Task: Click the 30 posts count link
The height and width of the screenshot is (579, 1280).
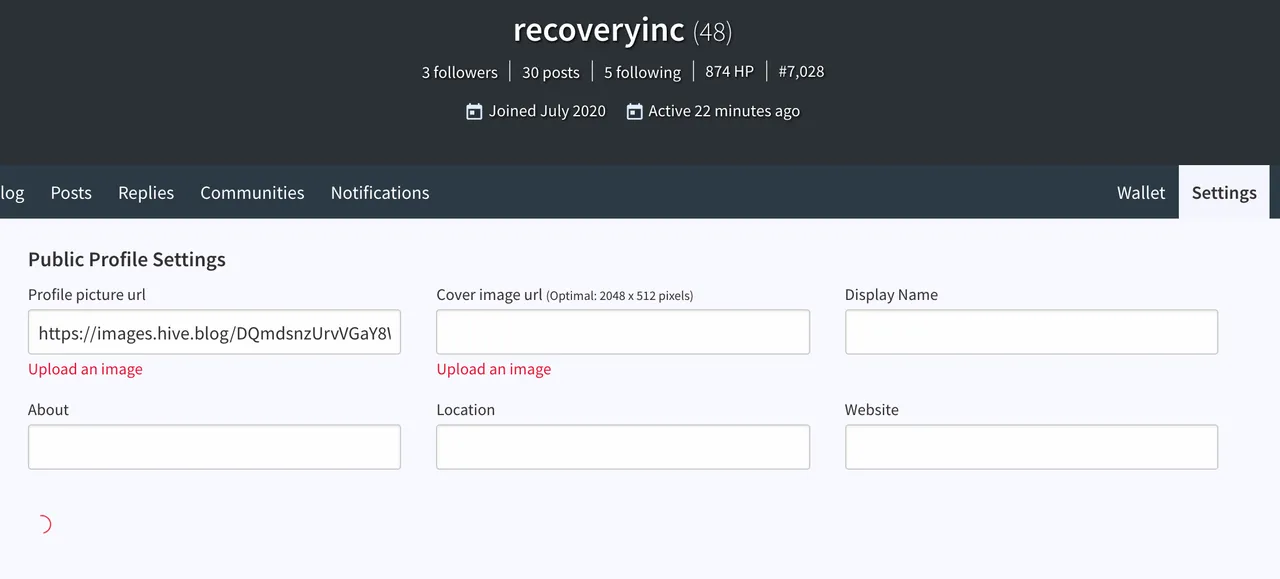Action: pyautogui.click(x=551, y=72)
